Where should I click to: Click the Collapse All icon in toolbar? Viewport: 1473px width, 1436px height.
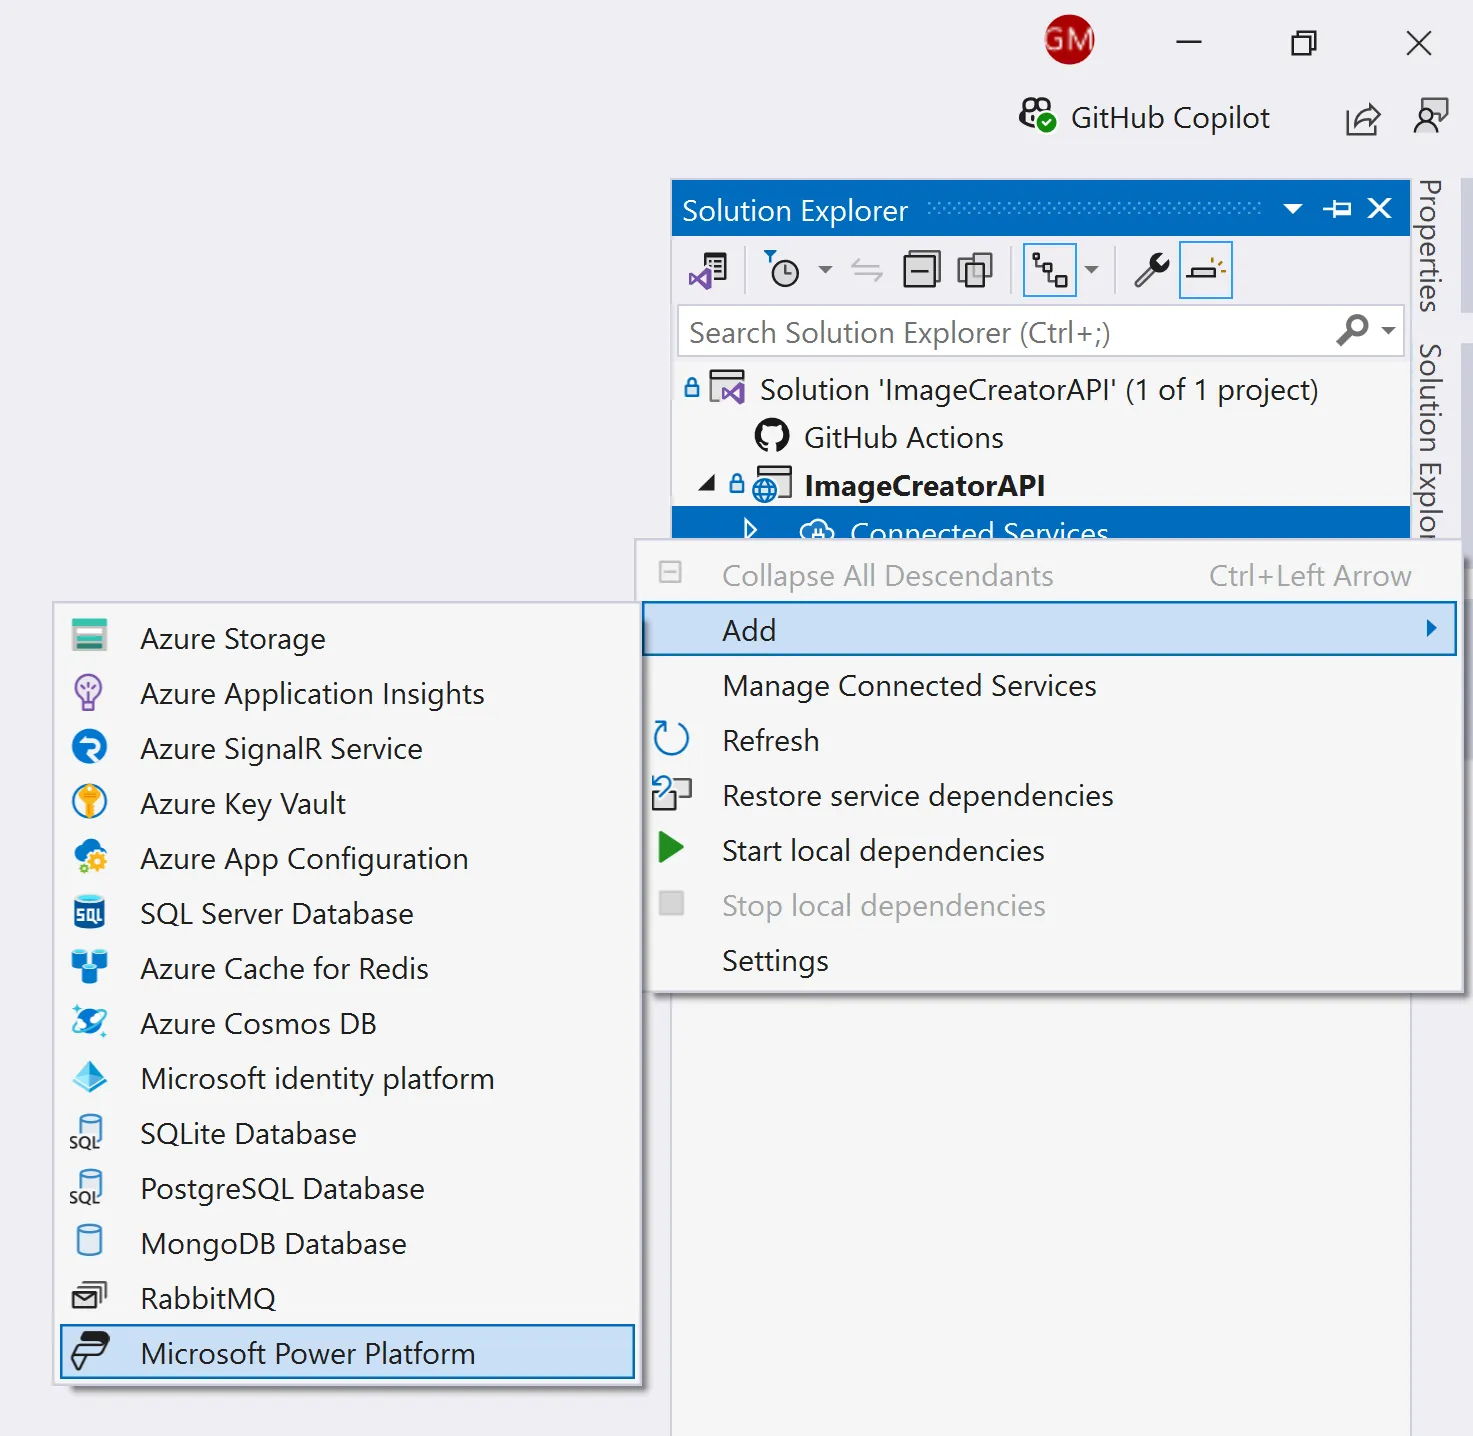point(921,270)
